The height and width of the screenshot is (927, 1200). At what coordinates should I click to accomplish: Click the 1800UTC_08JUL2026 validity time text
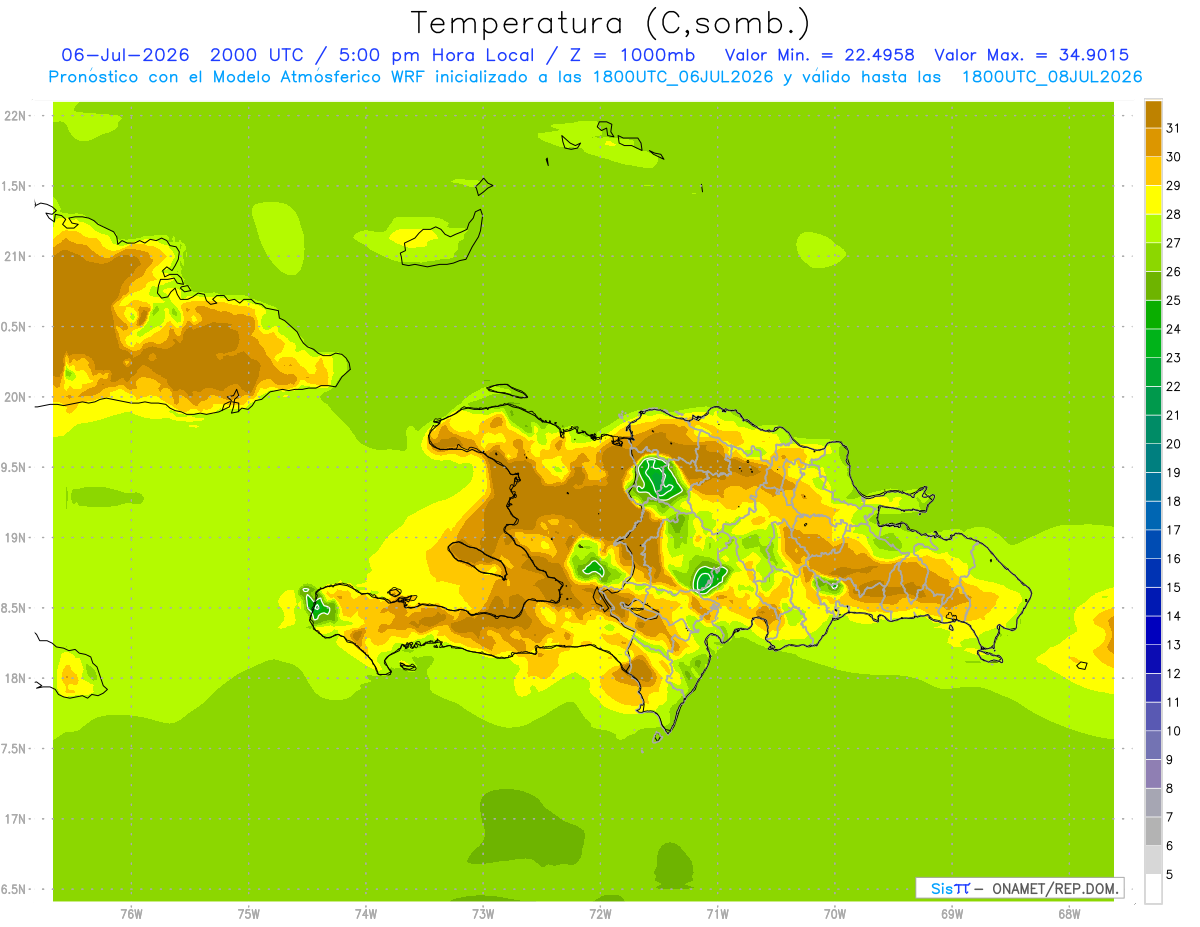point(1051,77)
